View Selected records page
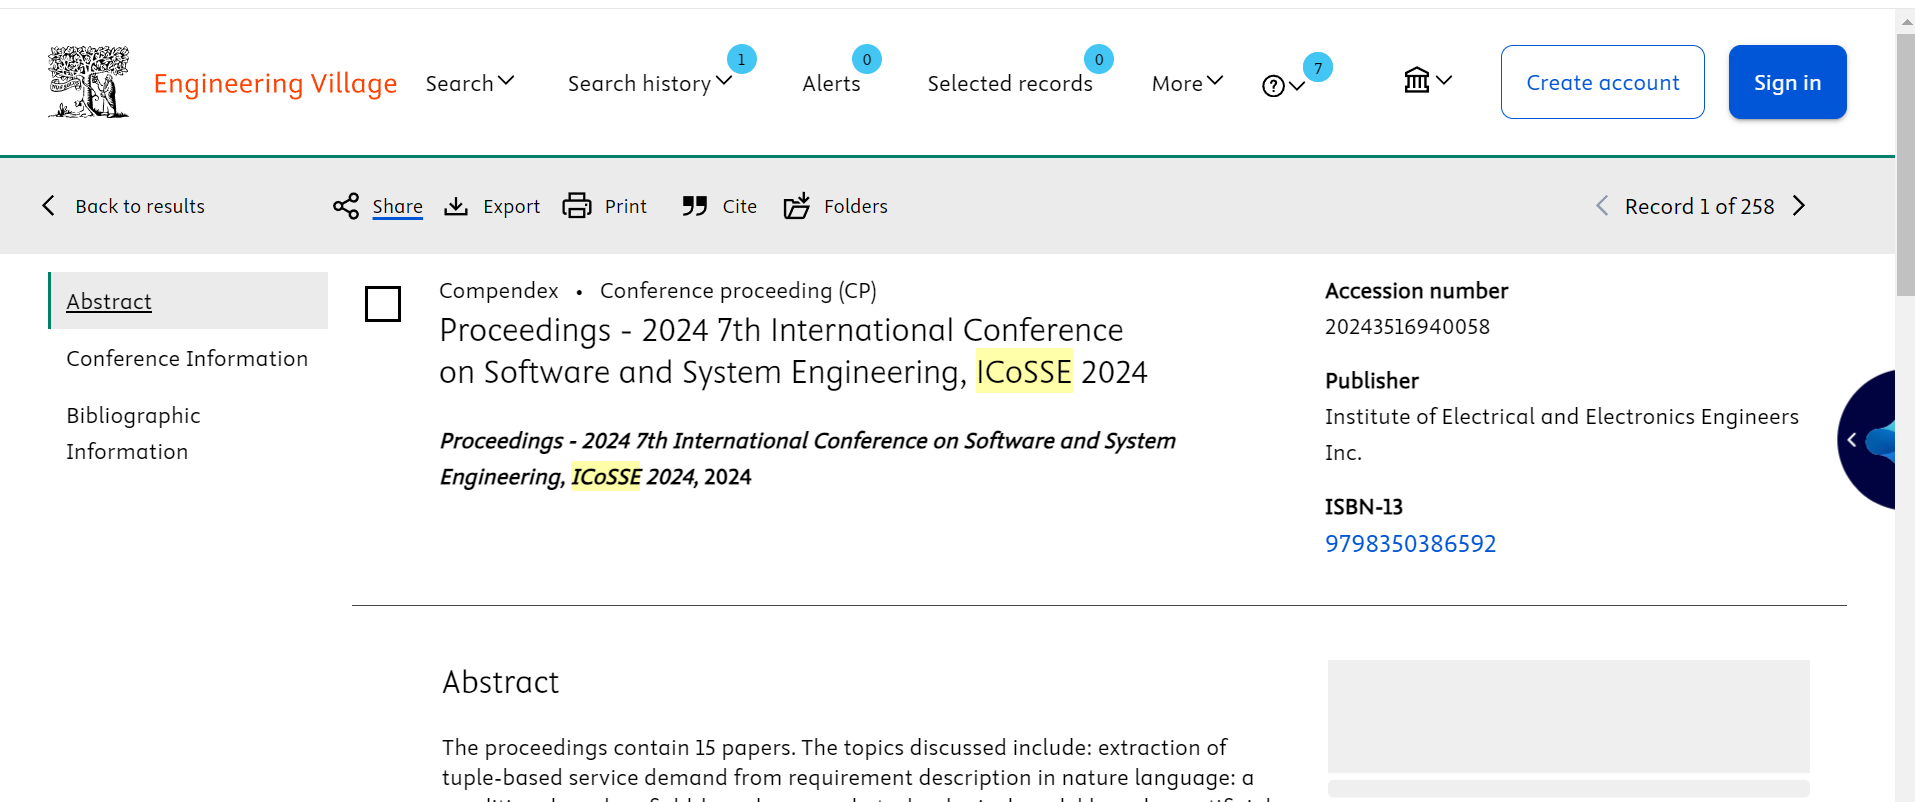The image size is (1915, 802). pos(1010,83)
